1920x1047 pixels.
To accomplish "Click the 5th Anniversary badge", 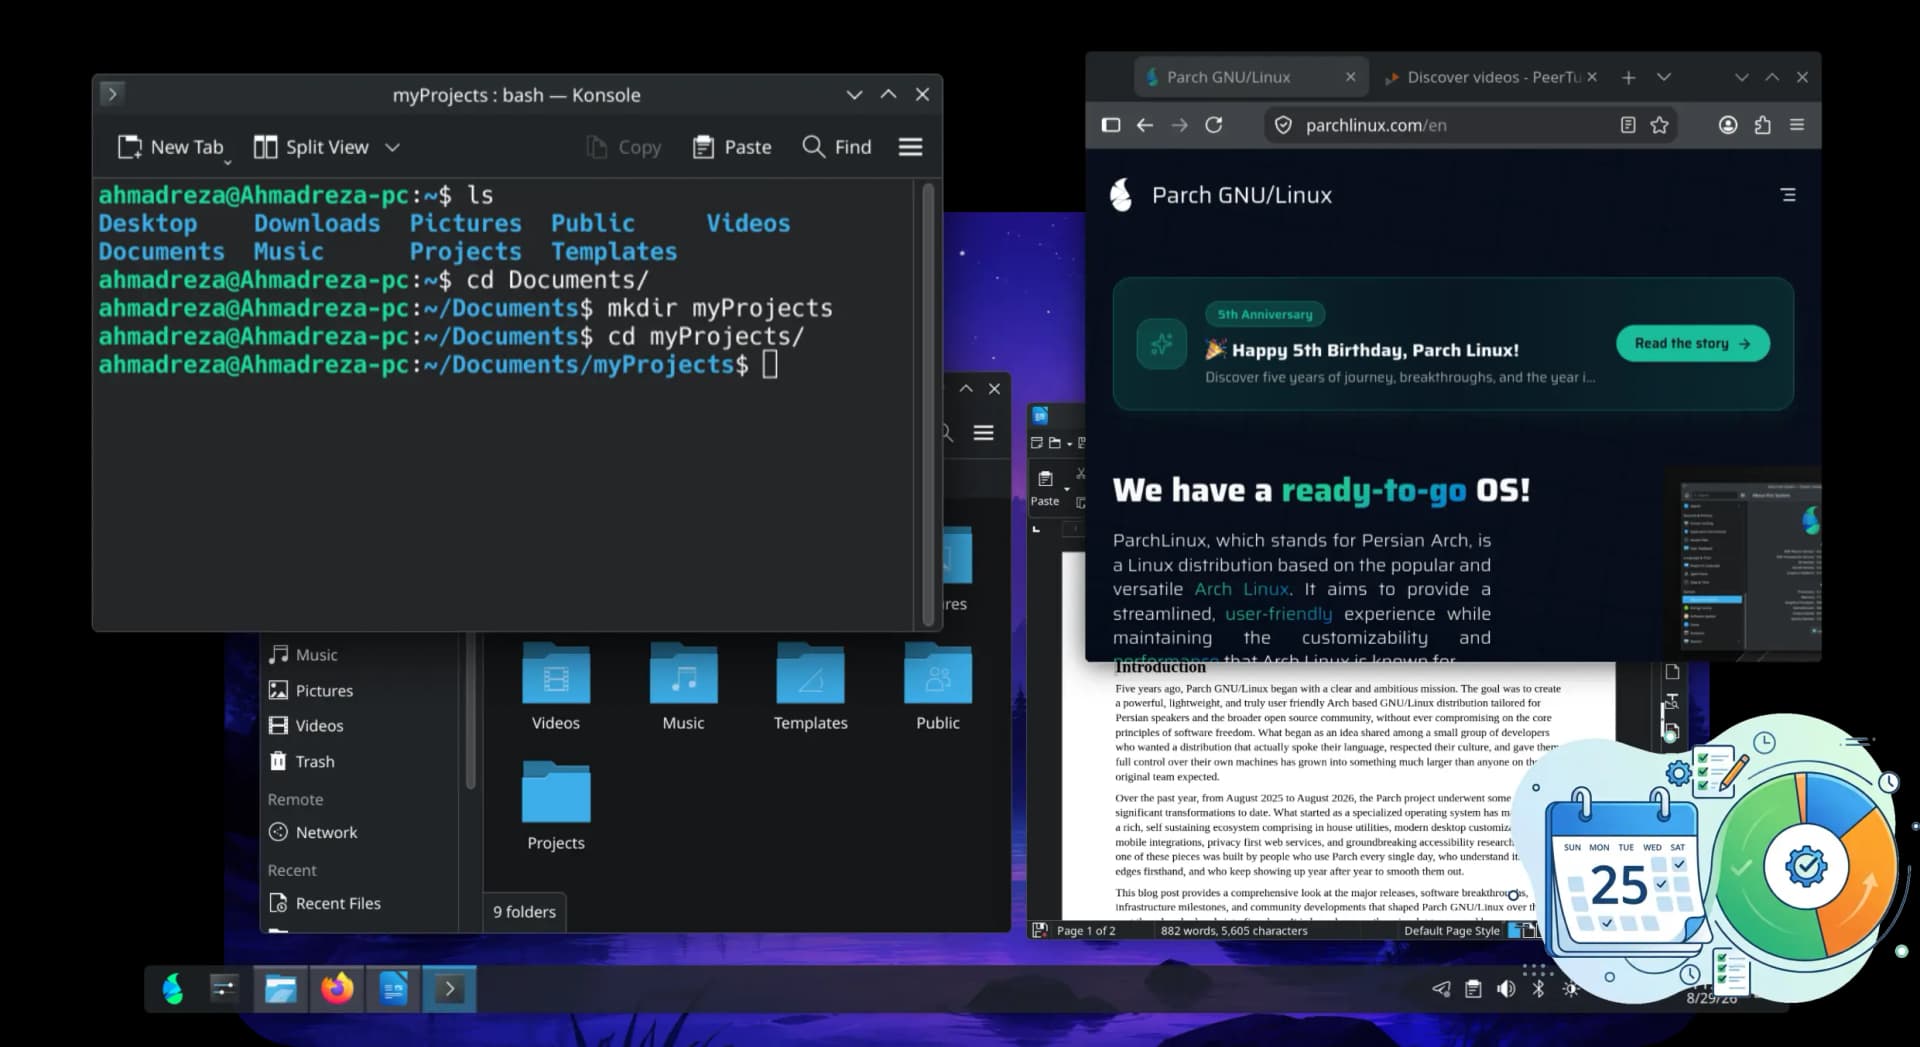I will (x=1265, y=314).
